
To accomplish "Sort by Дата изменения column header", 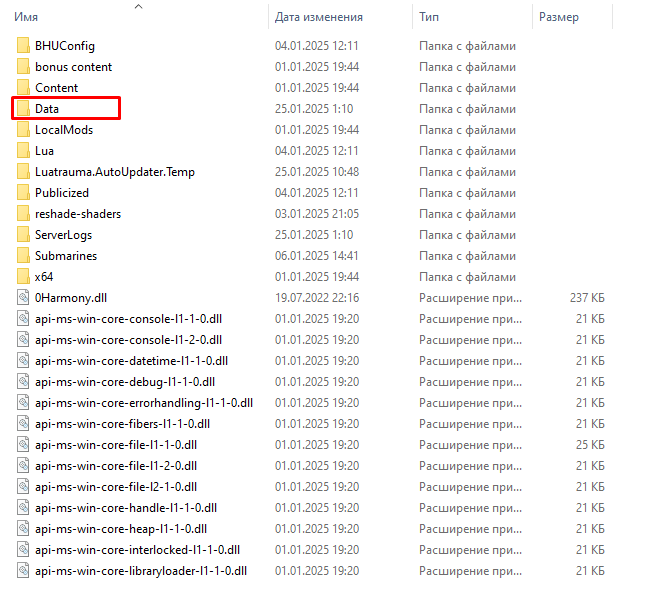I will pyautogui.click(x=318, y=17).
